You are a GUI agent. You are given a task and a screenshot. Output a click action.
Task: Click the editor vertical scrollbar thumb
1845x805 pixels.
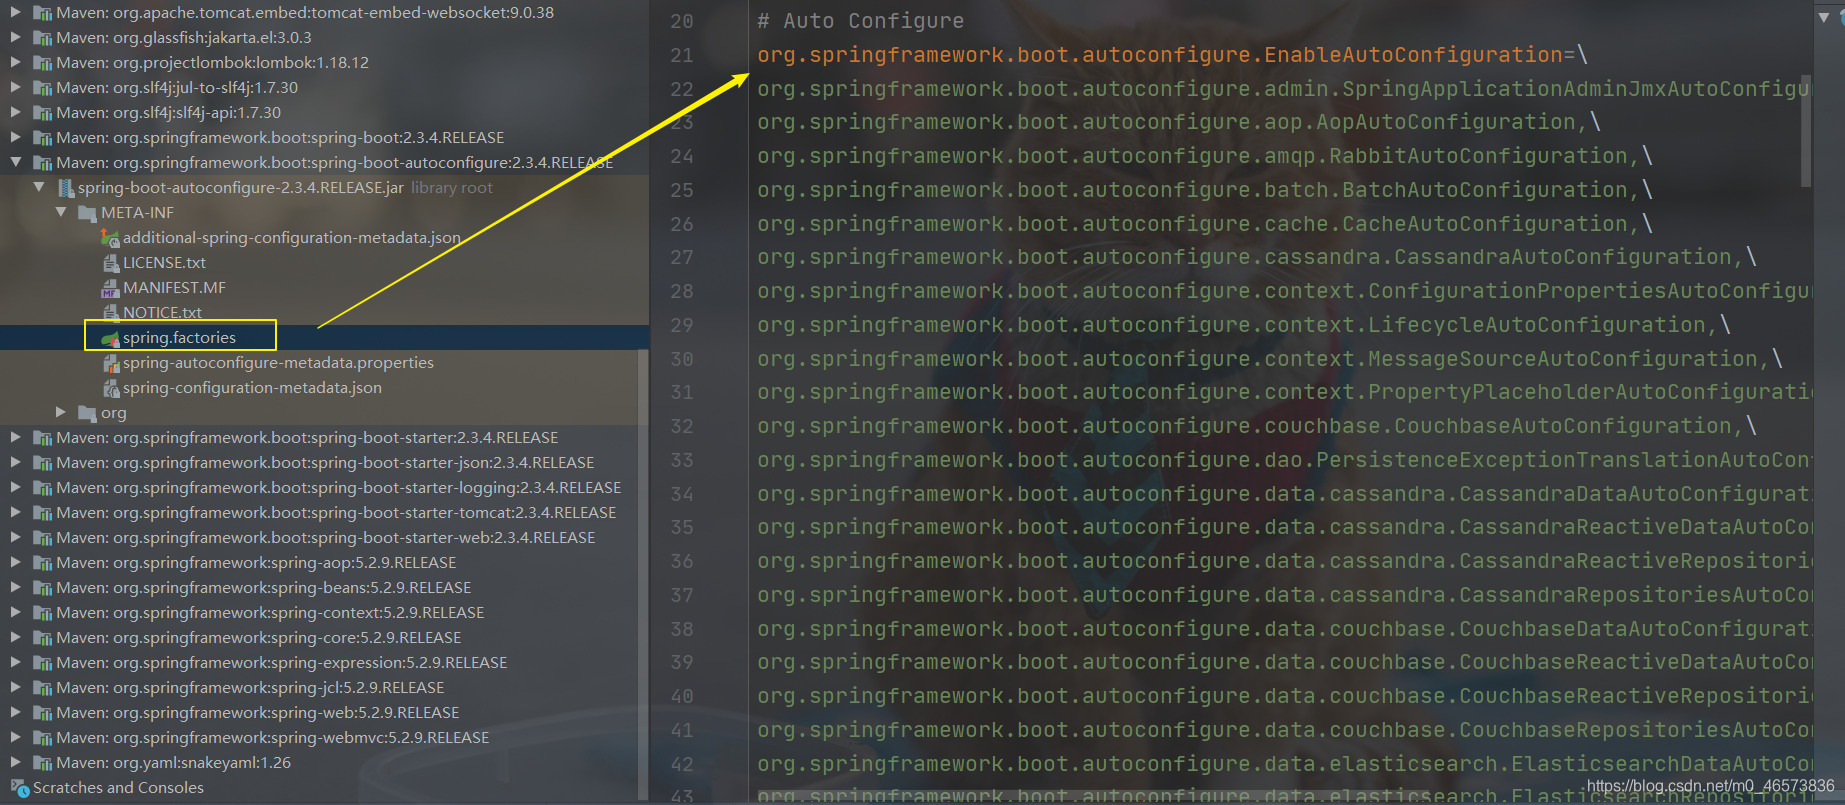click(x=1806, y=130)
